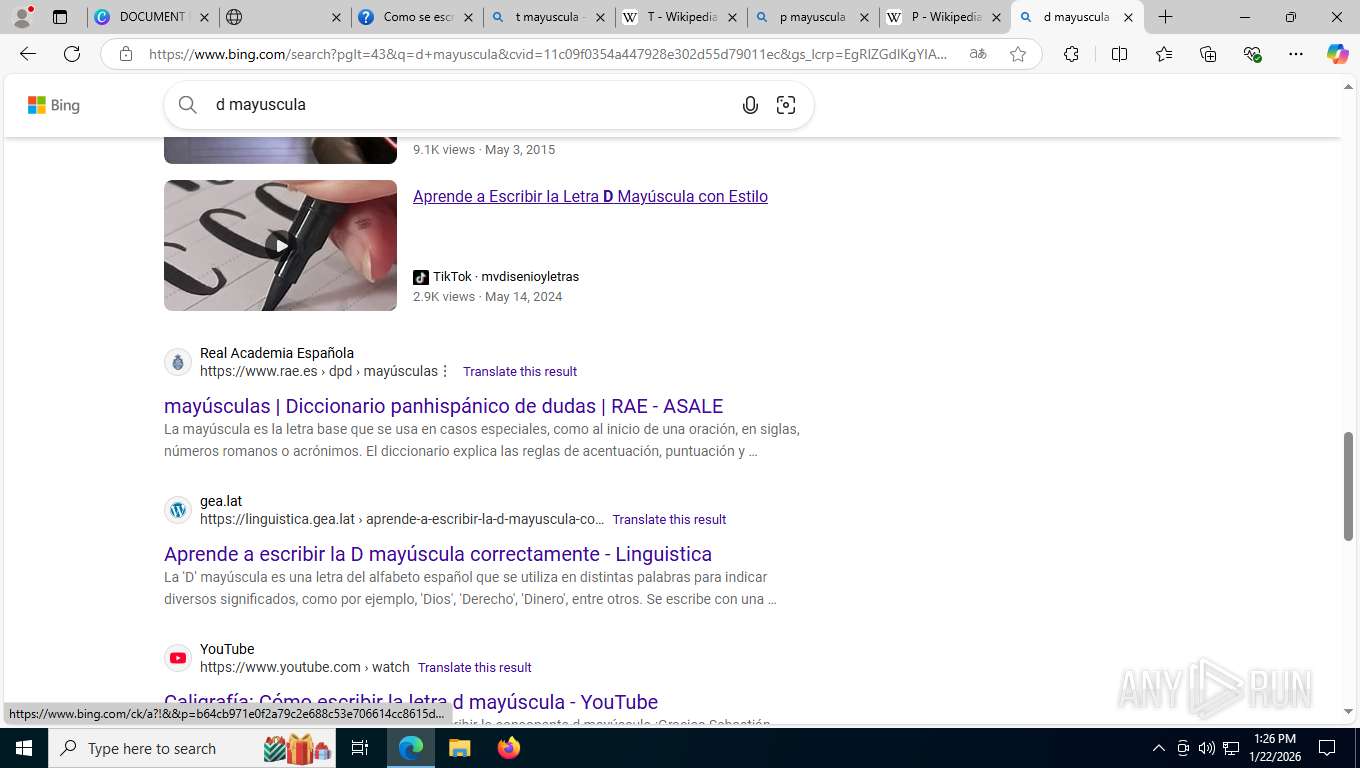The height and width of the screenshot is (768, 1360).
Task: Reload the current Bing page
Action: 72,54
